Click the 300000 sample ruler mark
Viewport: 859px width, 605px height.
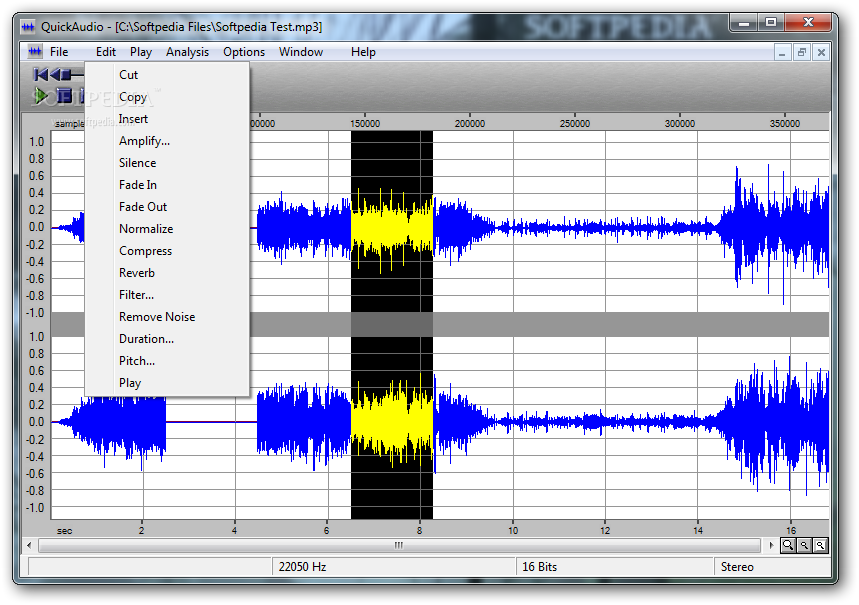[x=680, y=124]
